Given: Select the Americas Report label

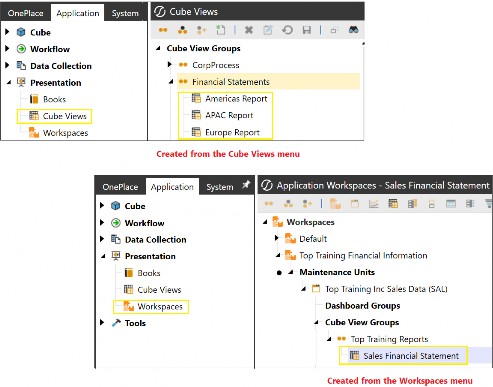Looking at the screenshot, I should [x=236, y=98].
